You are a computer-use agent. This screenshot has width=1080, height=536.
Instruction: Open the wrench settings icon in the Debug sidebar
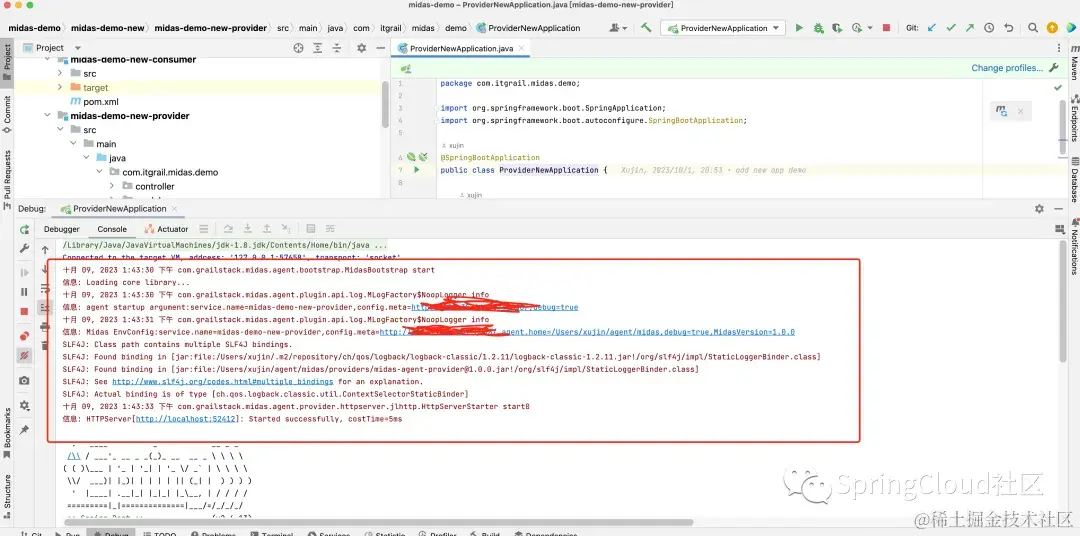point(24,249)
